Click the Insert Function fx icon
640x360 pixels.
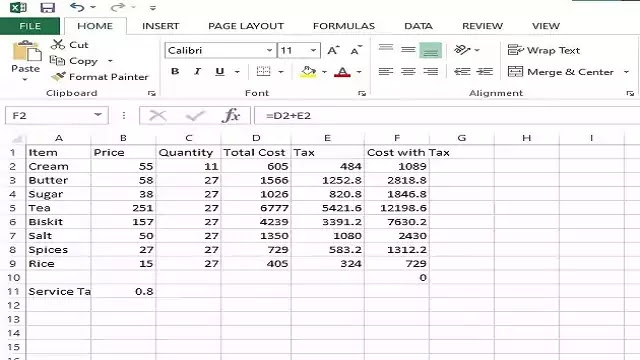point(231,116)
